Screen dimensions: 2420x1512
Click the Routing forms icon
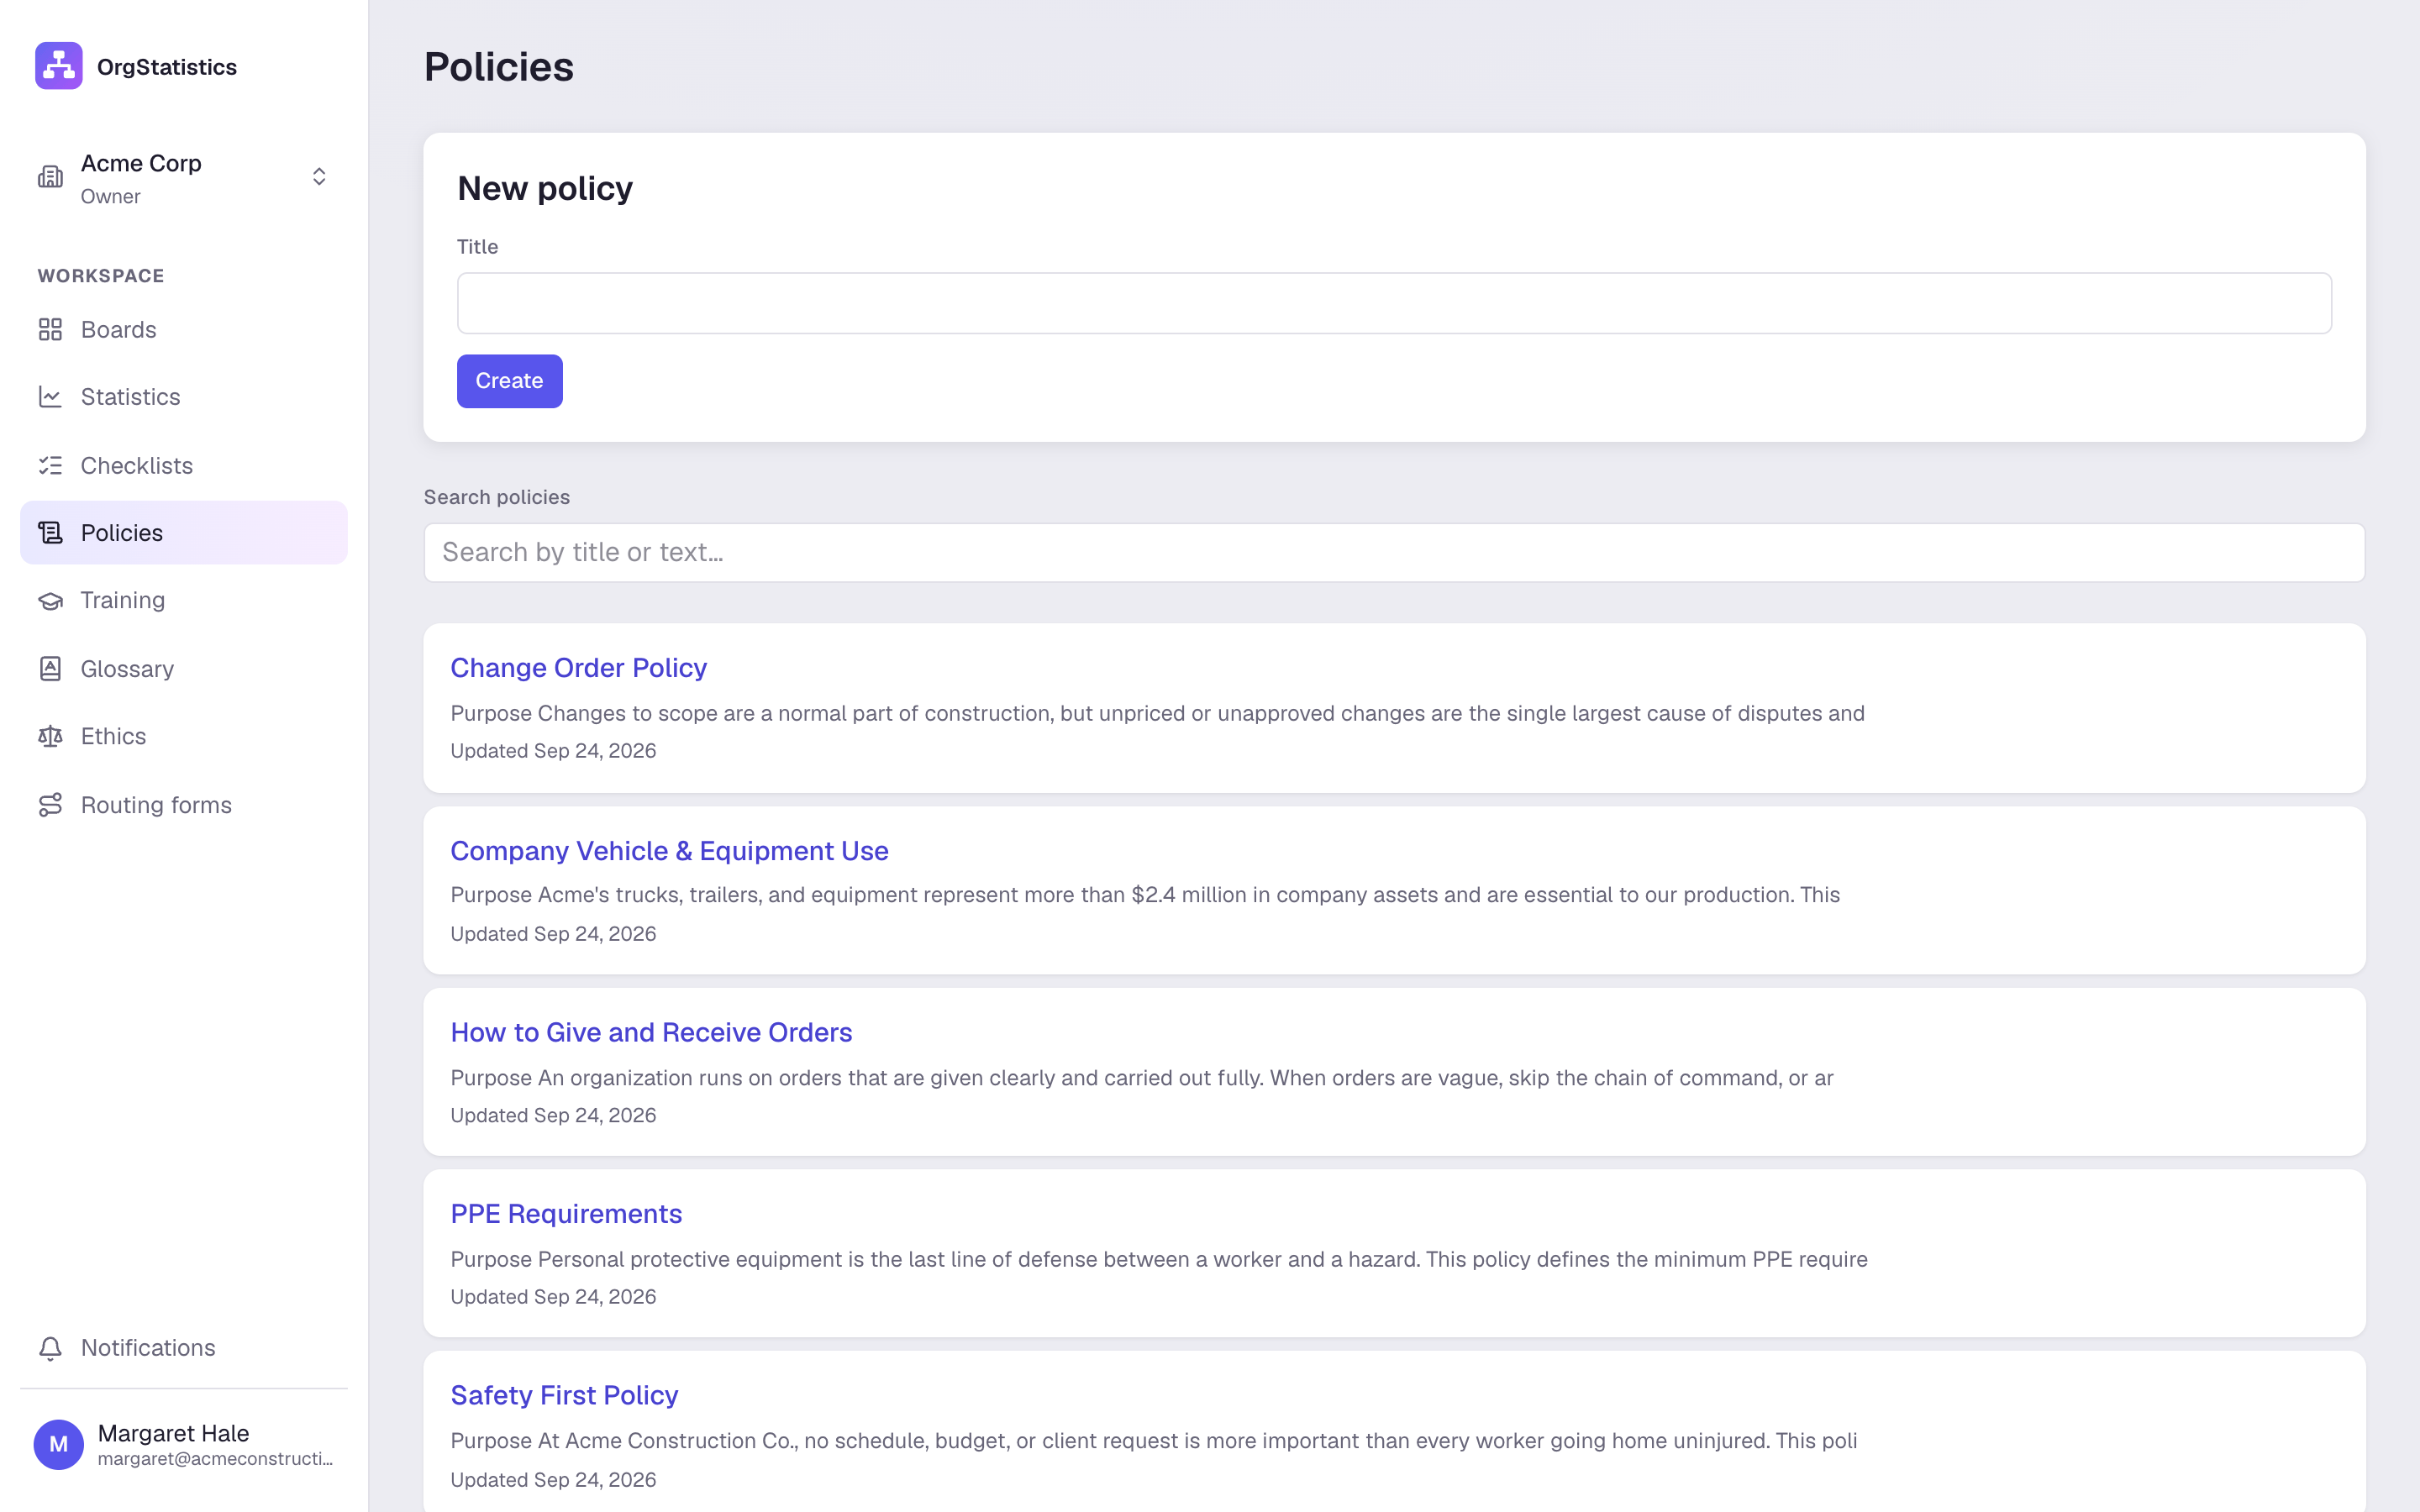point(50,805)
